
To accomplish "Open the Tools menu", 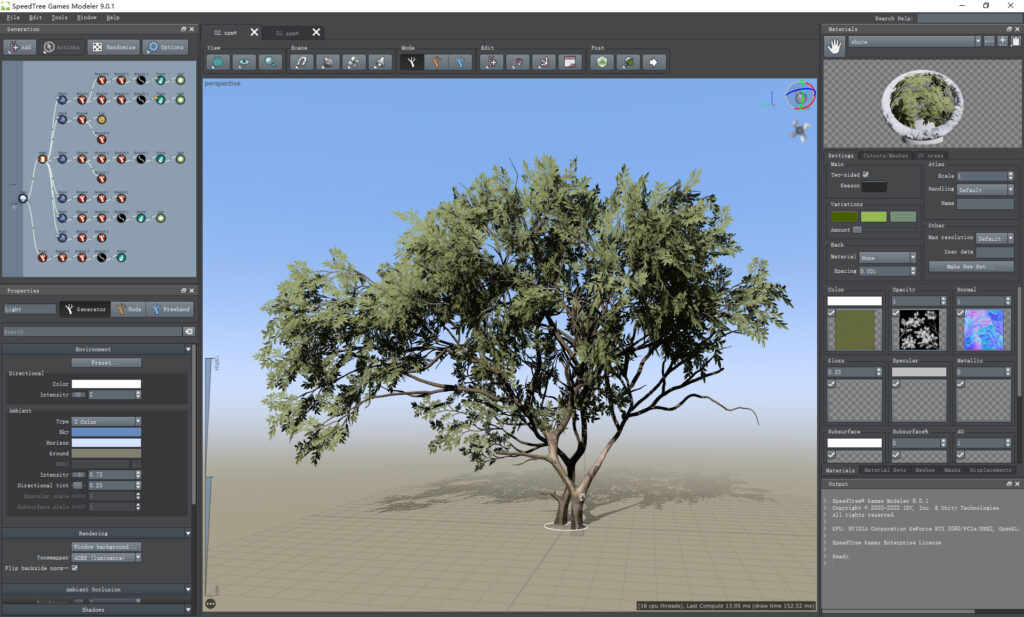I will 60,18.
